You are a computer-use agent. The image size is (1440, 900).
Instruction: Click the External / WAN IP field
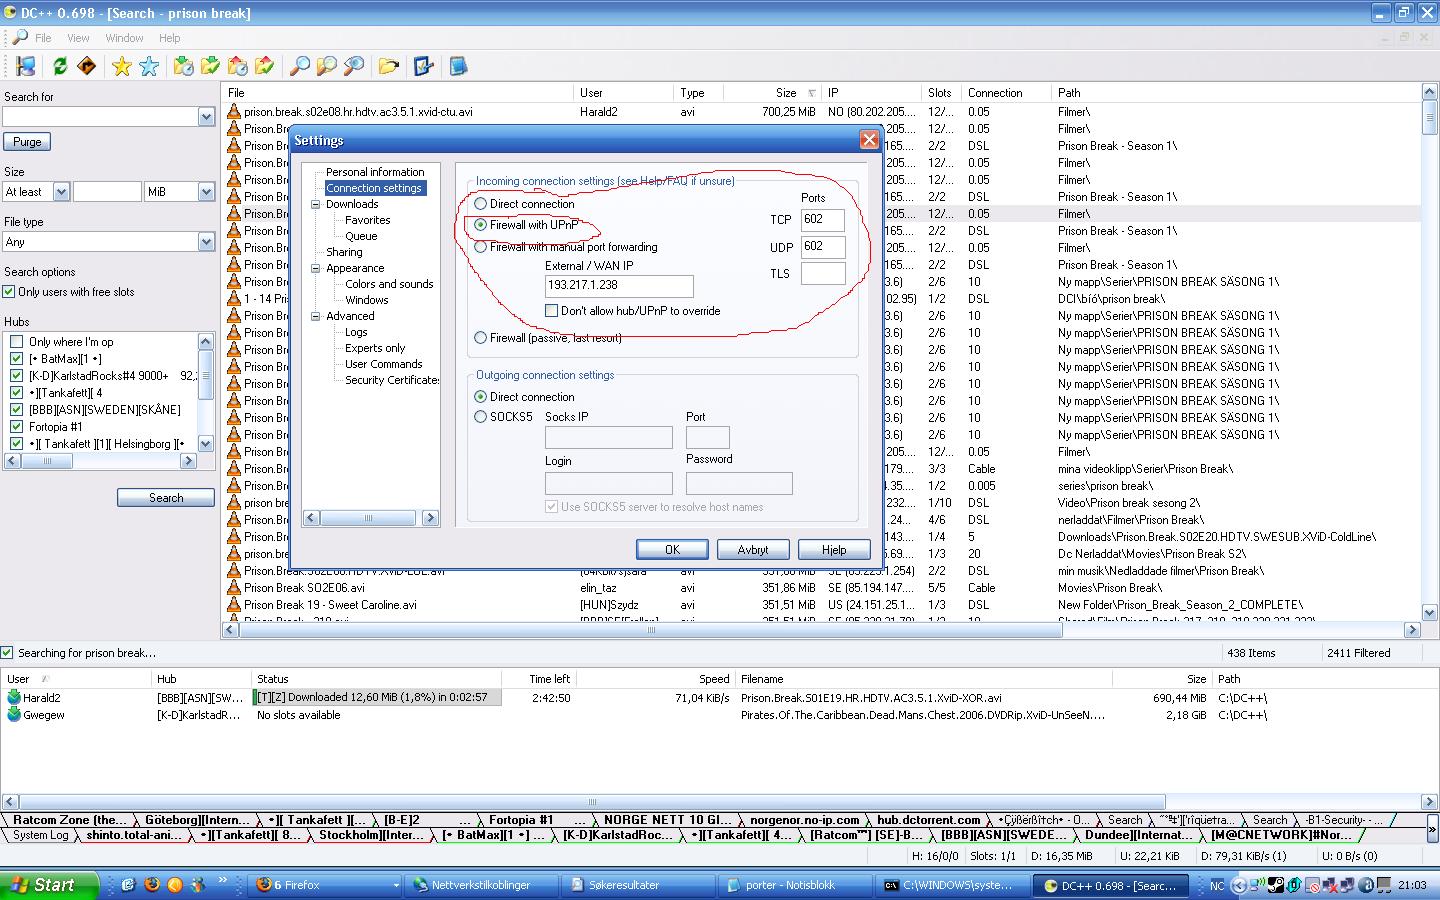(619, 285)
